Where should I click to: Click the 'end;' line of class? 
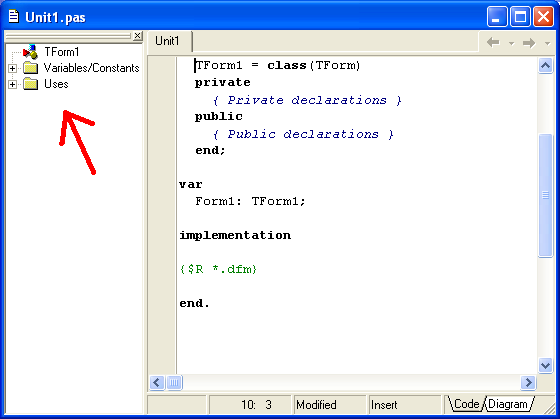pos(210,150)
